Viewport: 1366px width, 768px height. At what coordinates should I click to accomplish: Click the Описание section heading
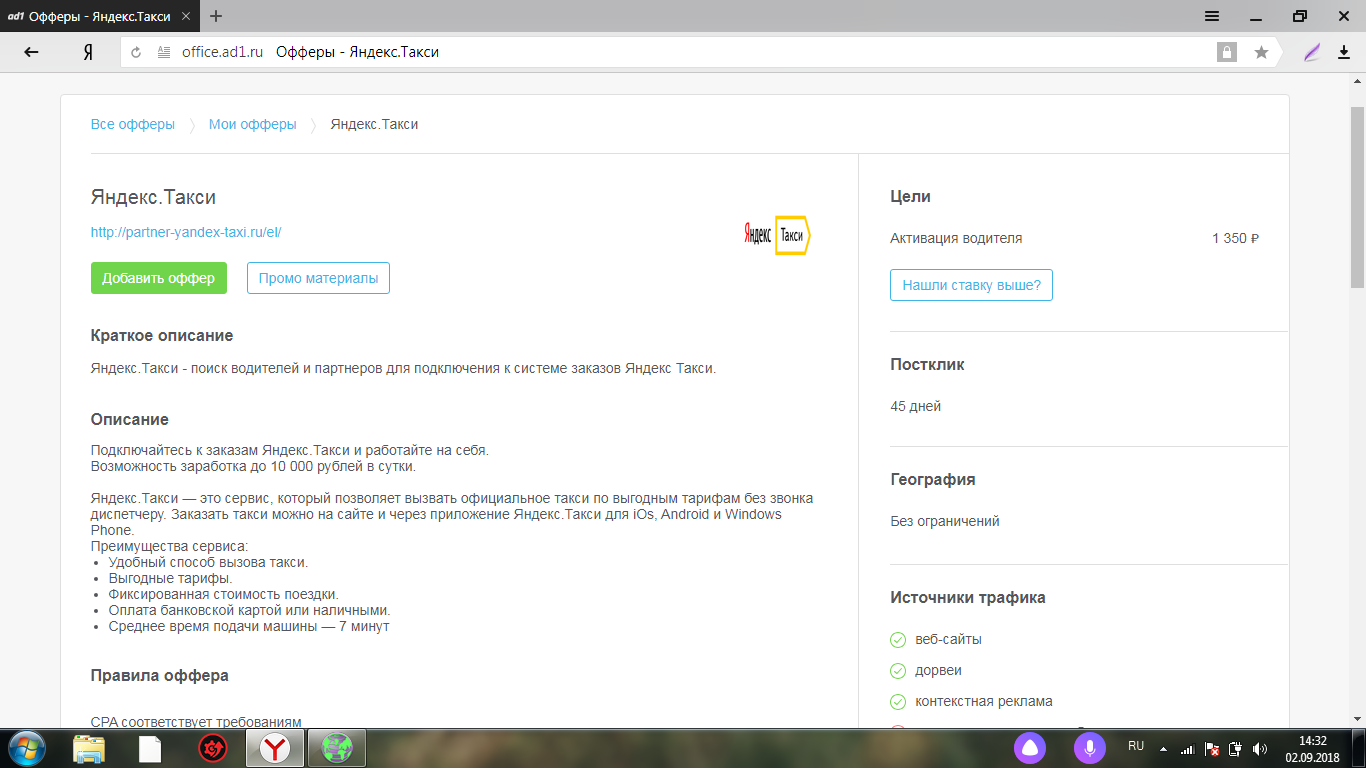[x=130, y=420]
